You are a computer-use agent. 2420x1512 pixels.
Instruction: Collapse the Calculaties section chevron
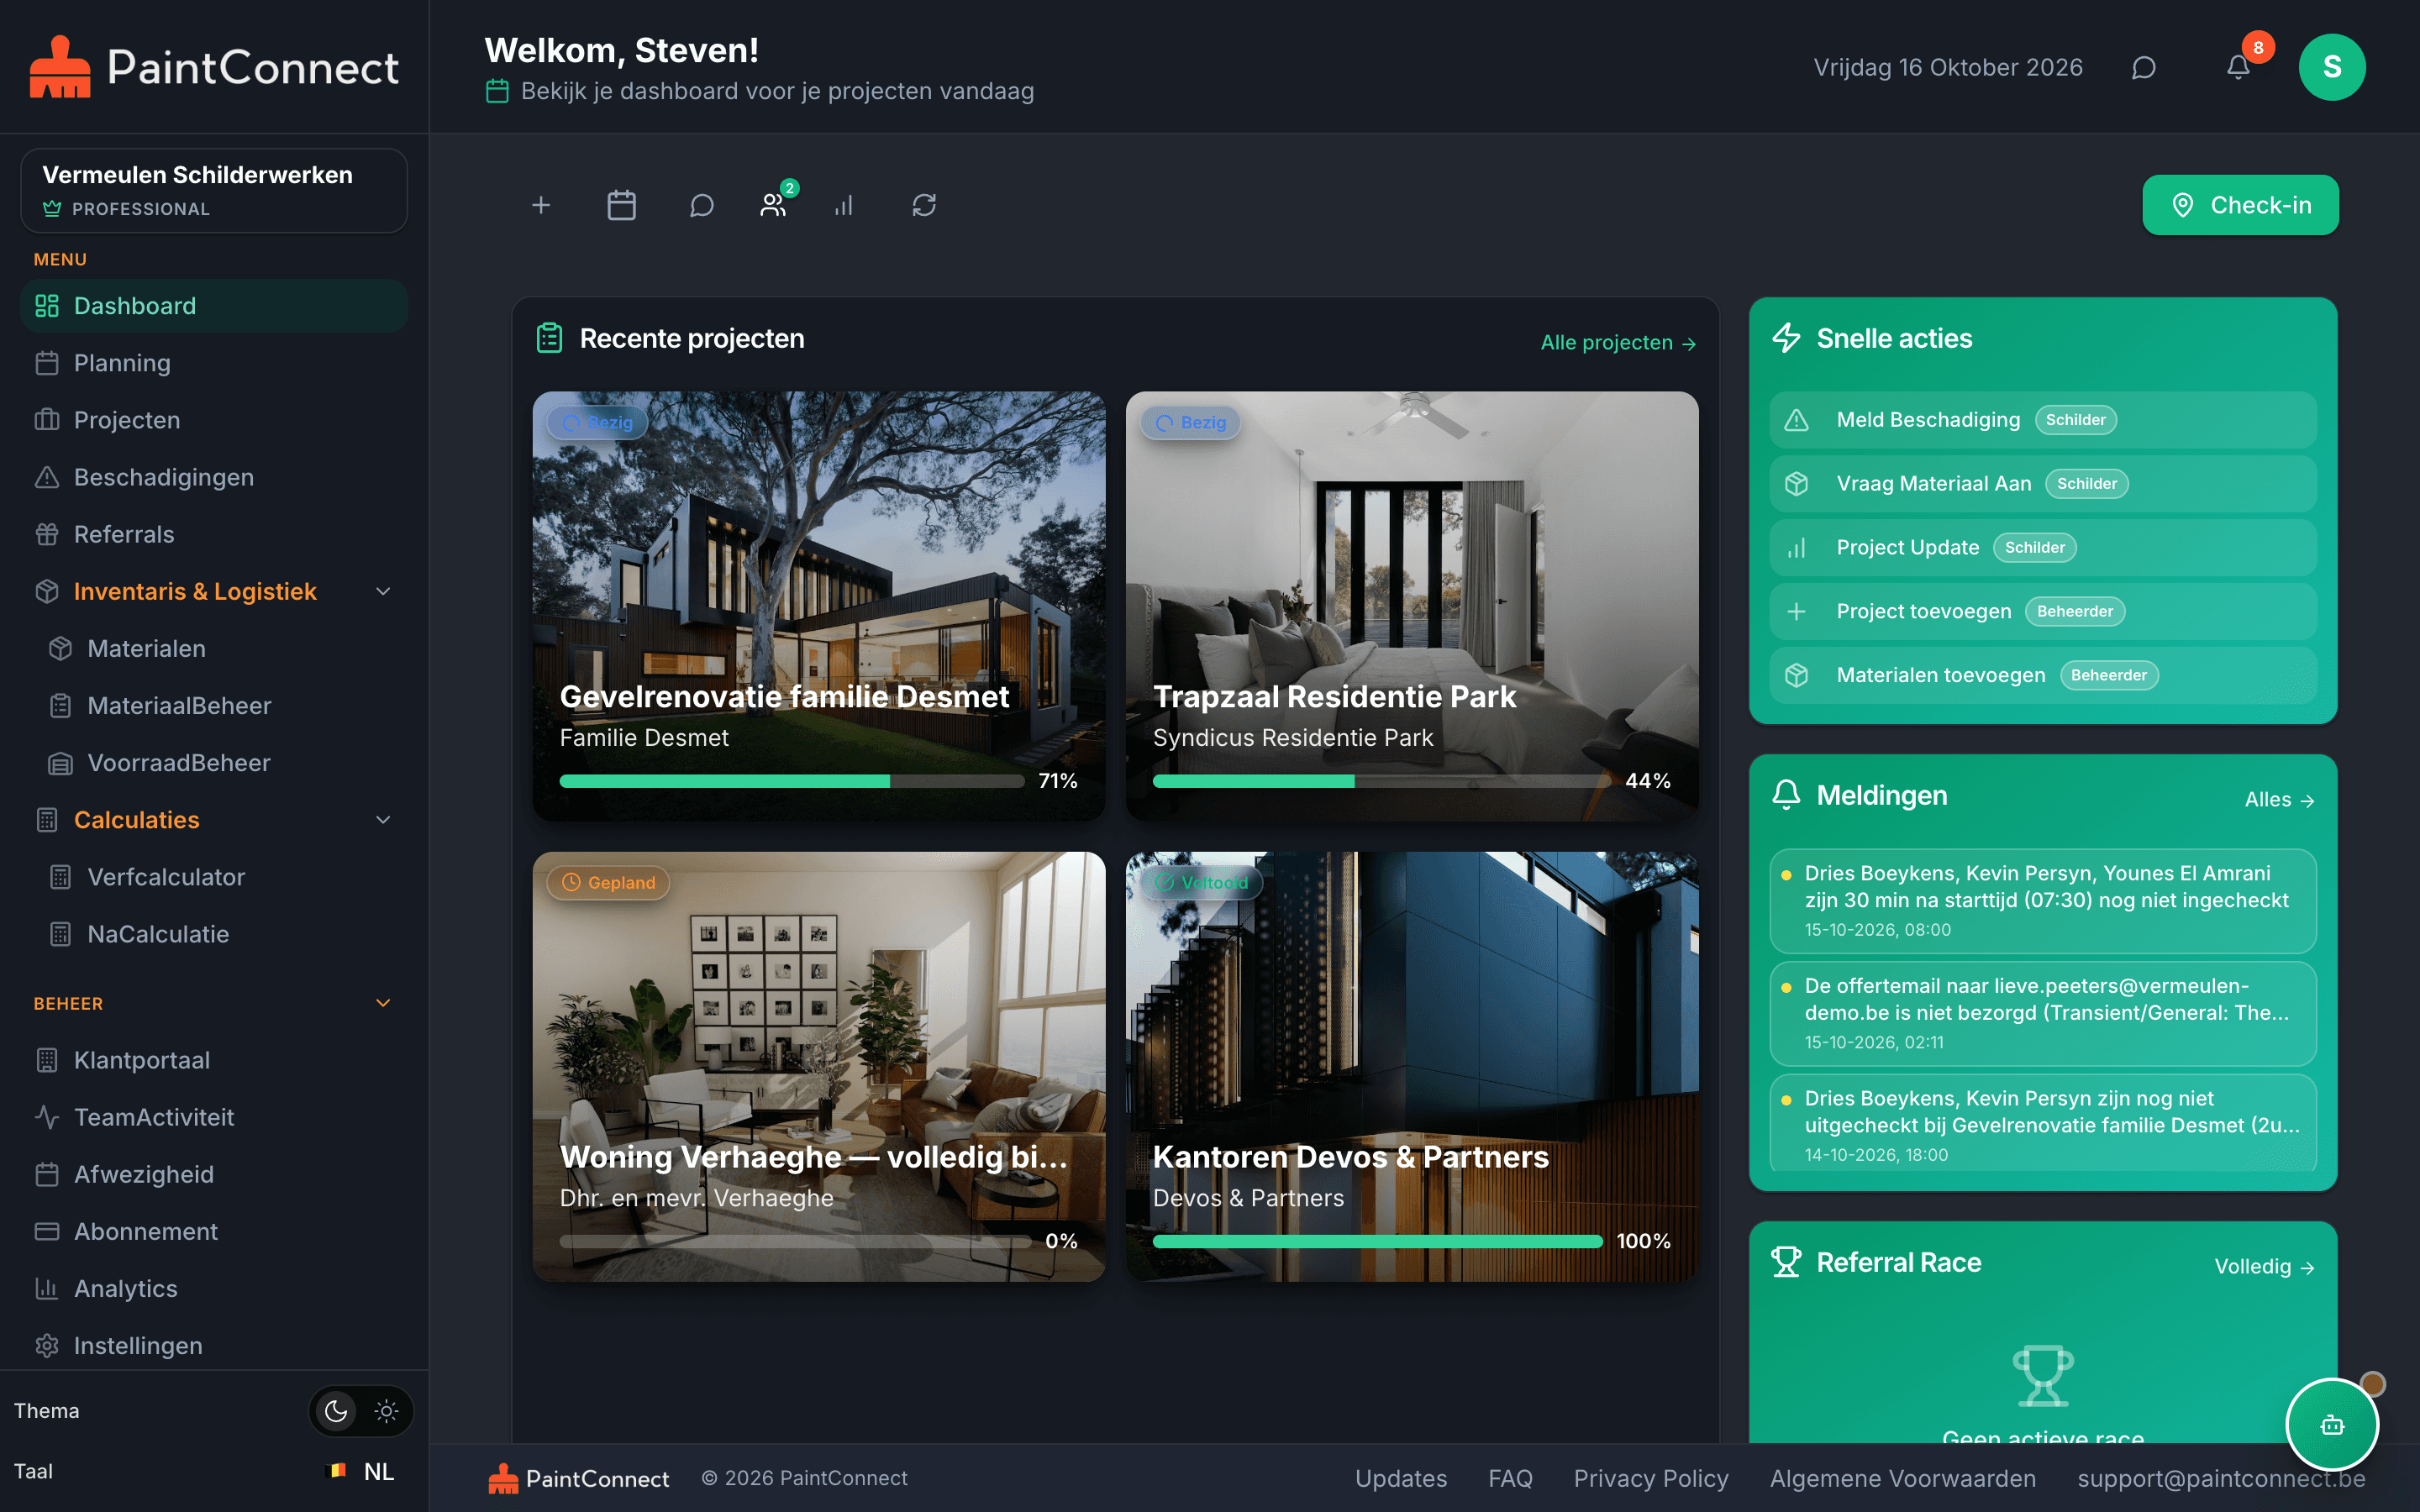point(383,820)
